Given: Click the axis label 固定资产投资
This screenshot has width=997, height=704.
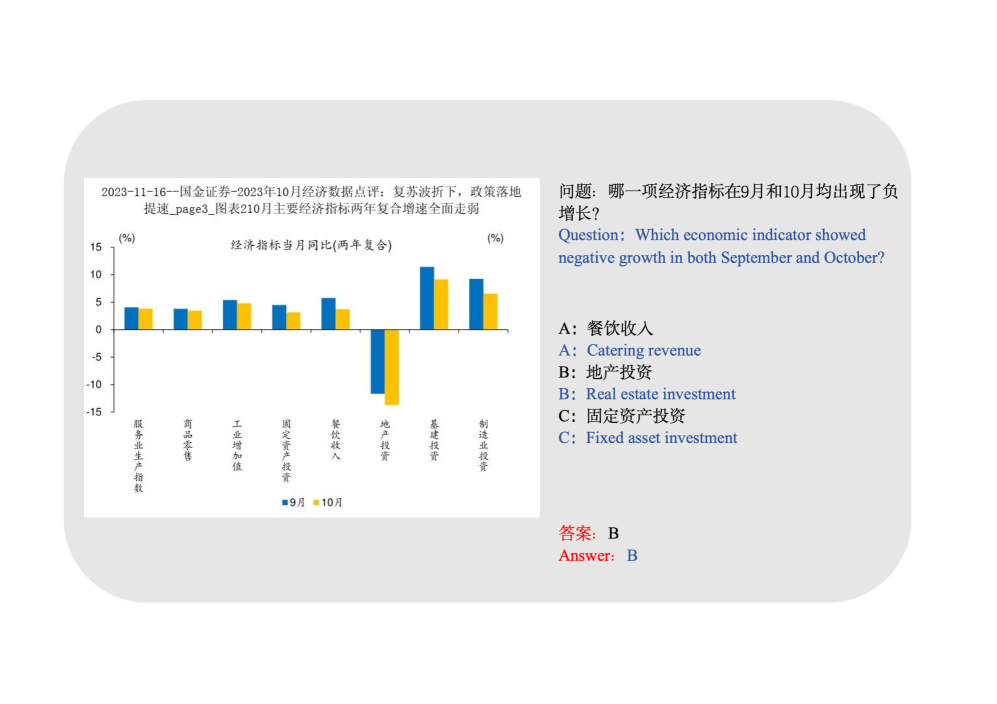Looking at the screenshot, I should point(286,450).
